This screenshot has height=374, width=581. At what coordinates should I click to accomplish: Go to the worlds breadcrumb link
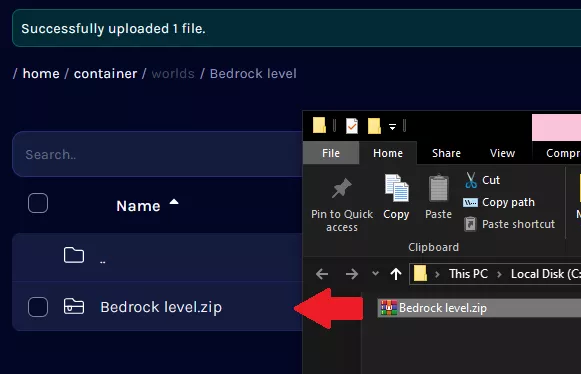(x=173, y=73)
